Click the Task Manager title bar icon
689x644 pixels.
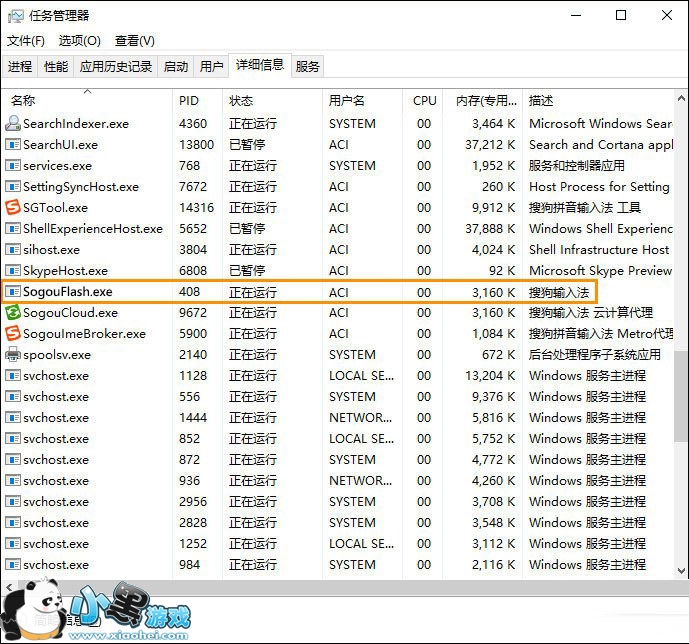(15, 16)
